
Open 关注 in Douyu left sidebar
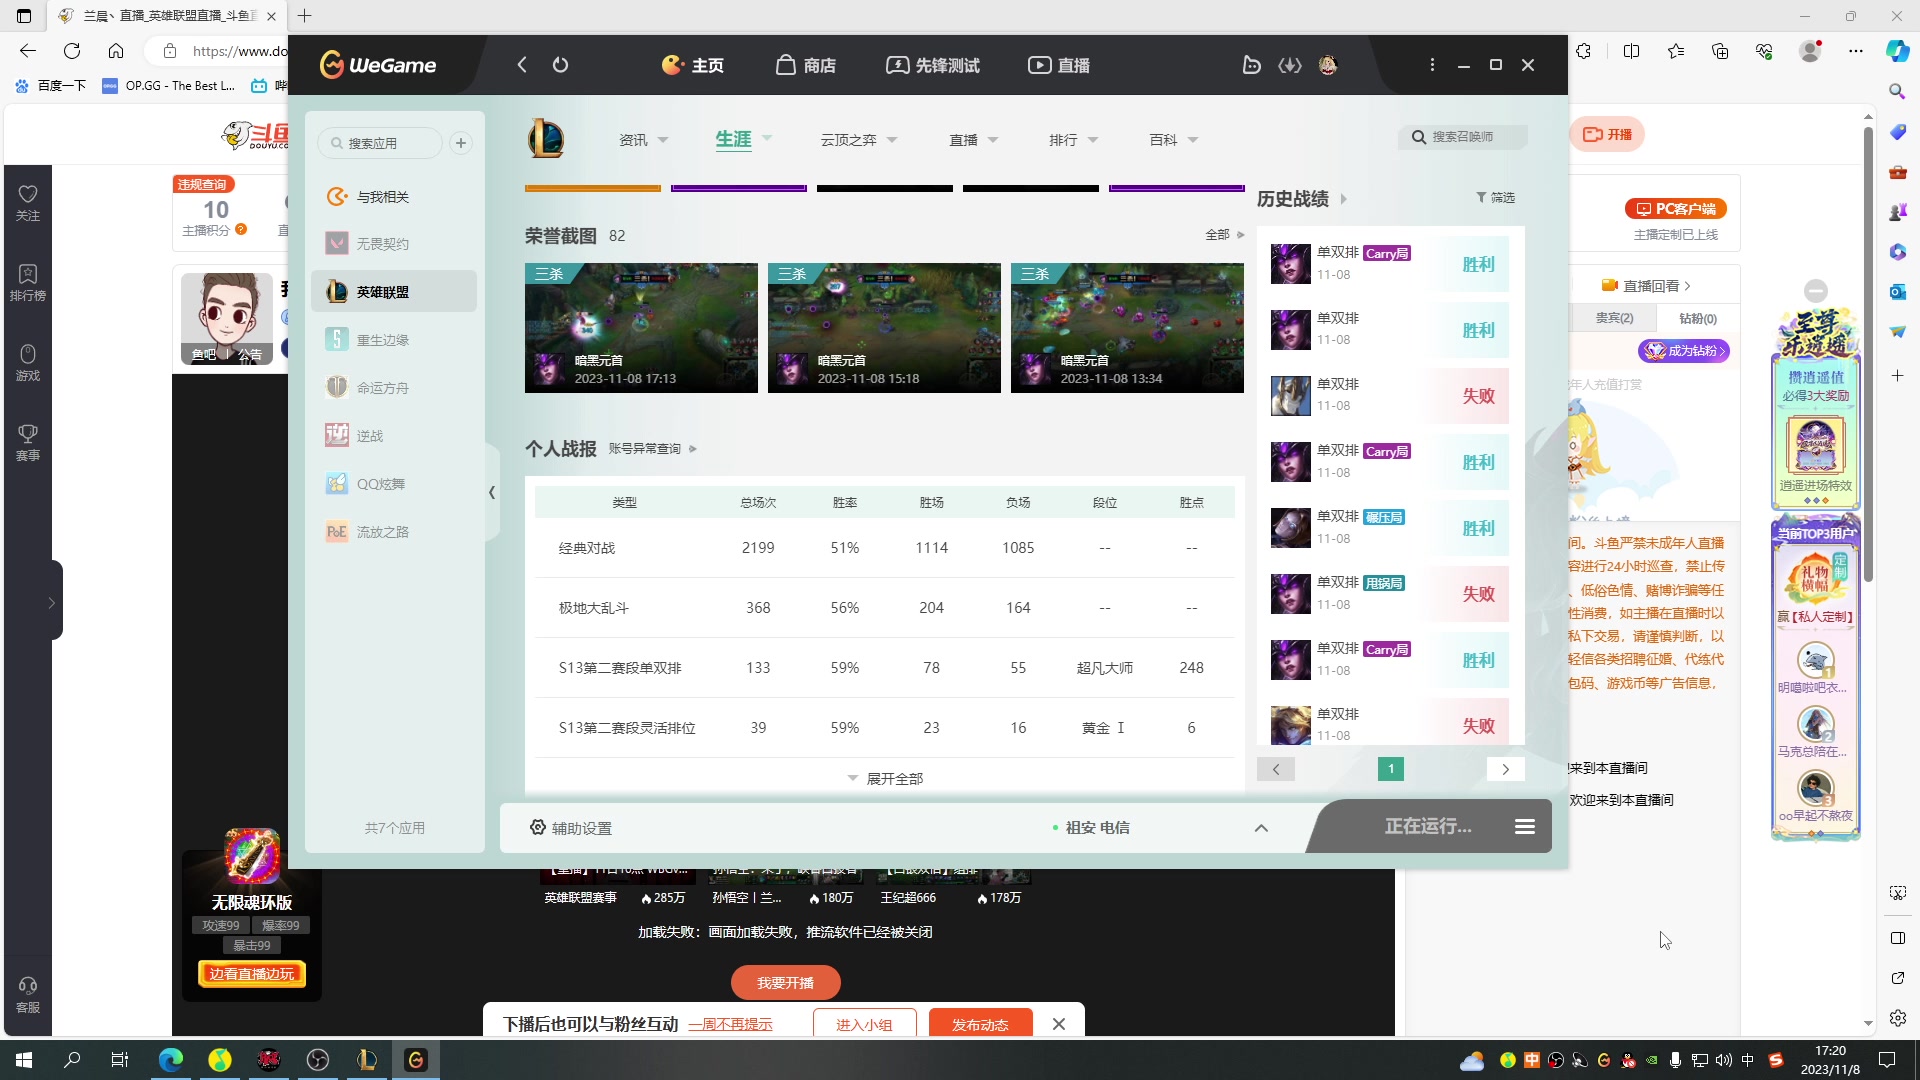28,203
